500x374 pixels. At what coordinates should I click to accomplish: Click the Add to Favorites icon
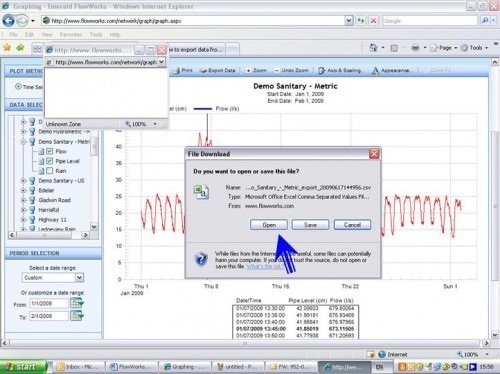[21, 48]
